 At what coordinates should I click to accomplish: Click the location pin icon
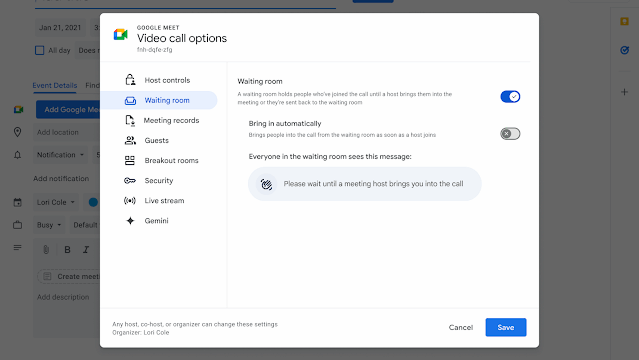pos(18,132)
